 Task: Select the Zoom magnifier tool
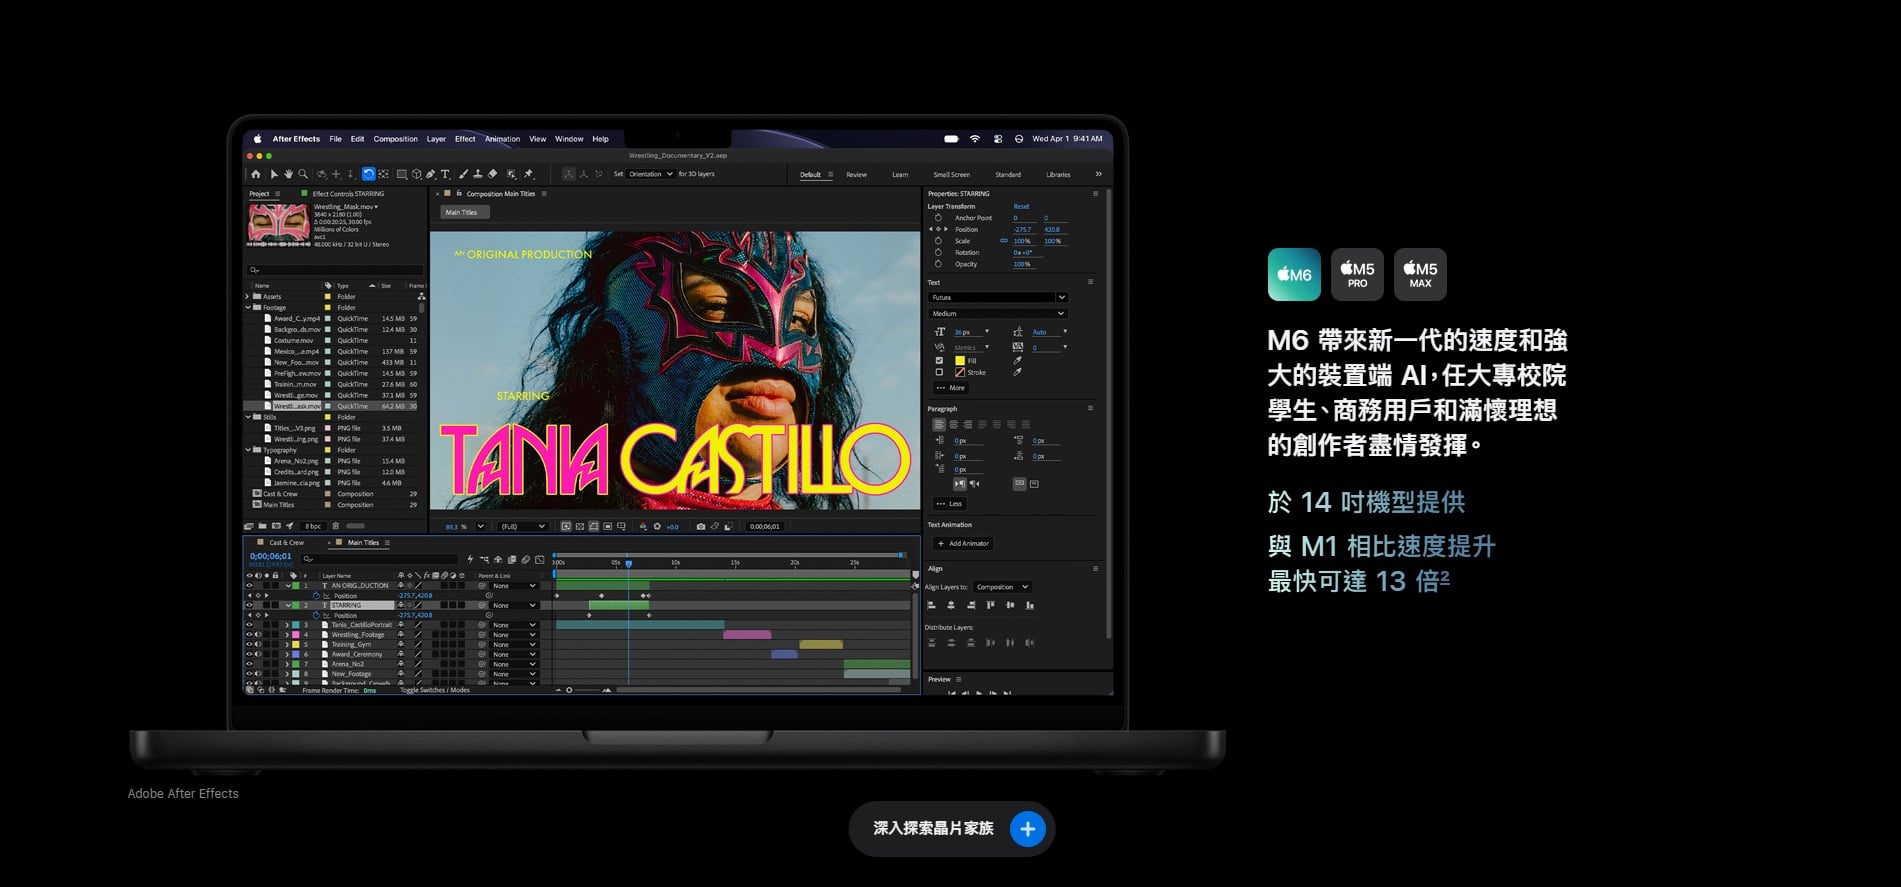(303, 174)
